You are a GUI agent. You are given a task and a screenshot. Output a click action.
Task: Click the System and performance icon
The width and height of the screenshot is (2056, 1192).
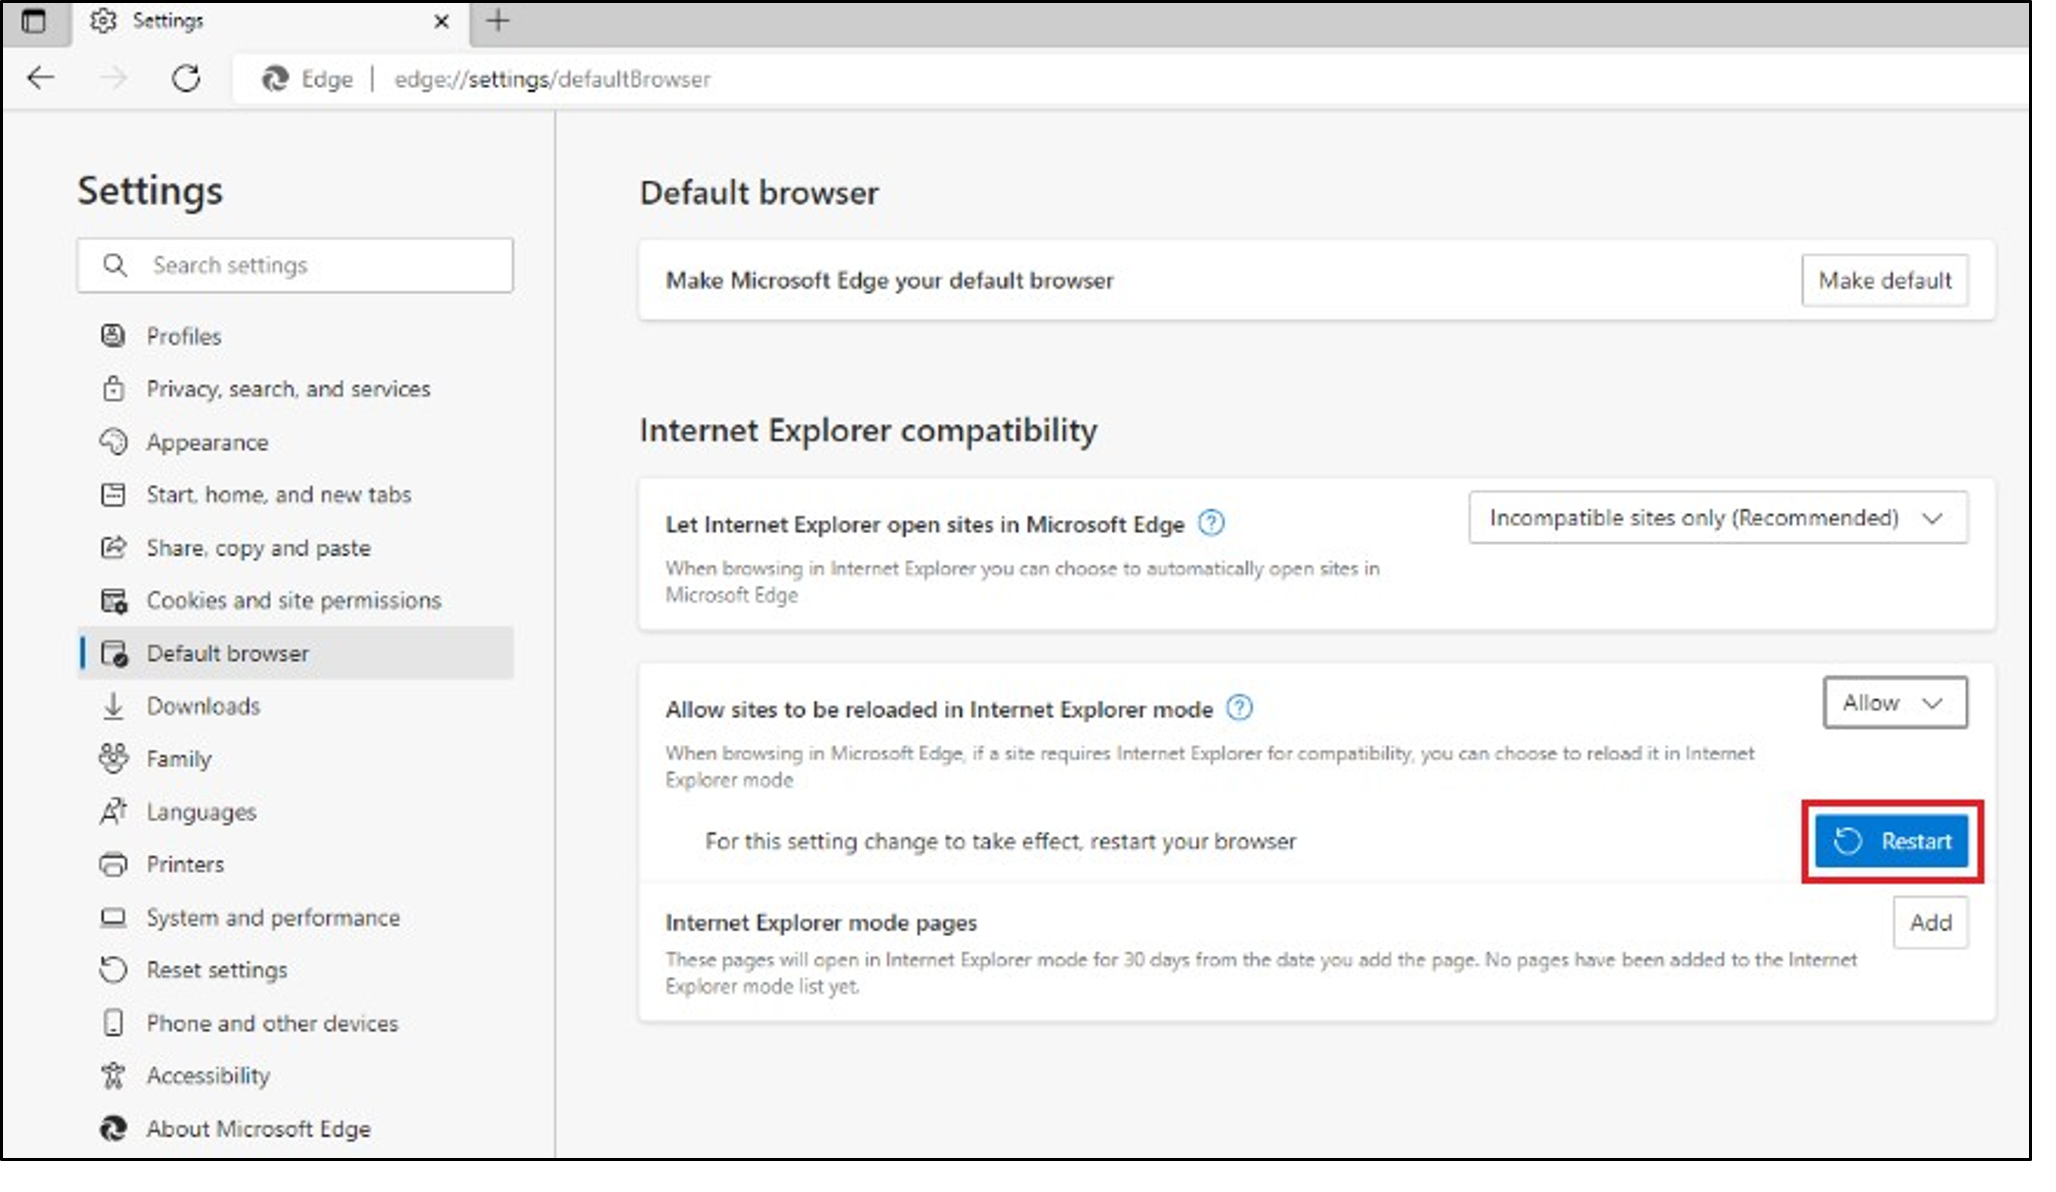click(x=113, y=917)
